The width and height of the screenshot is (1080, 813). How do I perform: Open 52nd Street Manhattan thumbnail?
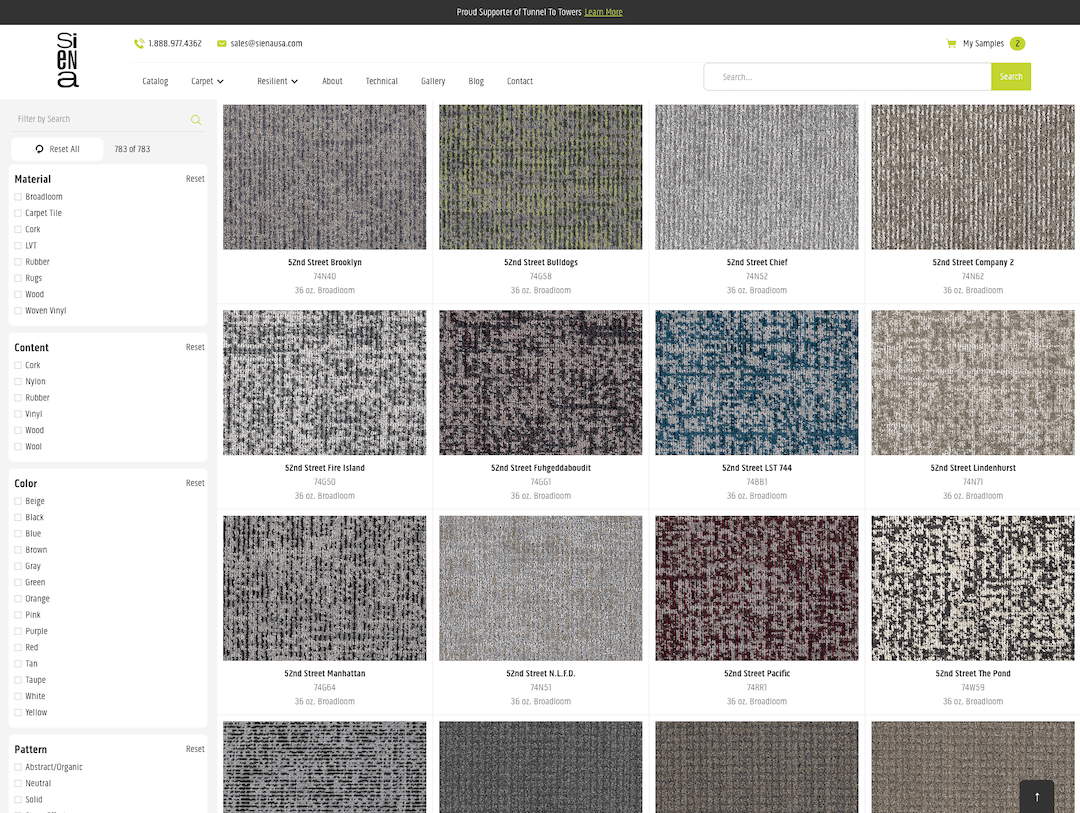pyautogui.click(x=324, y=588)
